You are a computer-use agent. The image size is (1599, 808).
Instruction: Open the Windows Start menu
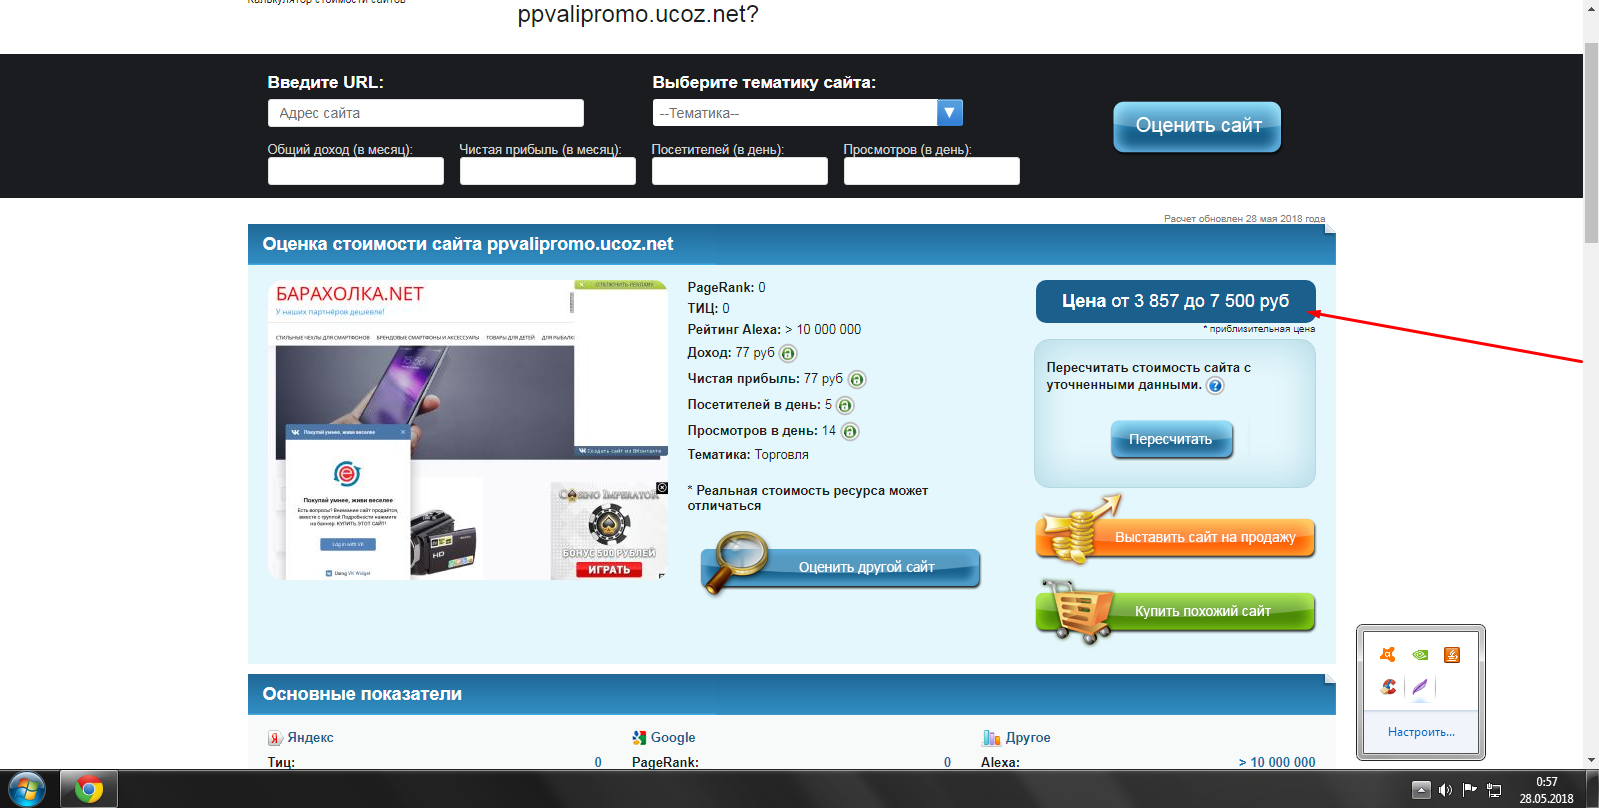tap(27, 789)
